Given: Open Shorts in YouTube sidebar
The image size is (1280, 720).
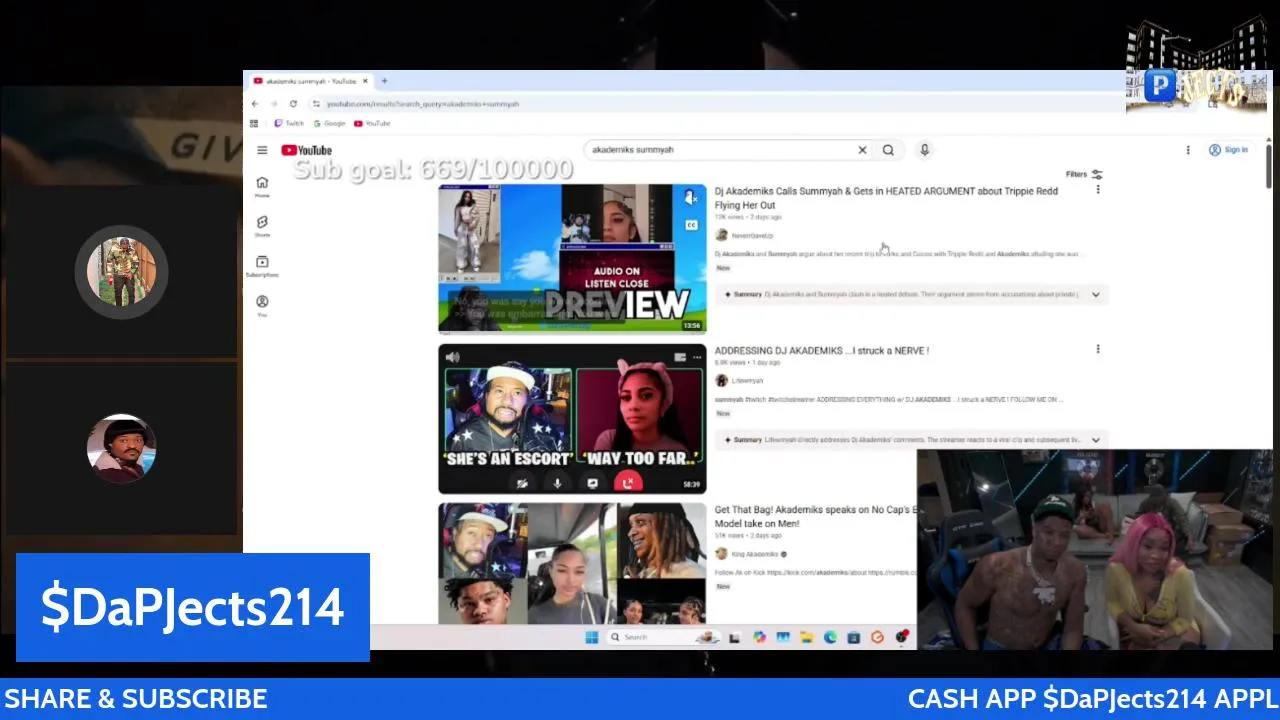Looking at the screenshot, I should tap(262, 226).
